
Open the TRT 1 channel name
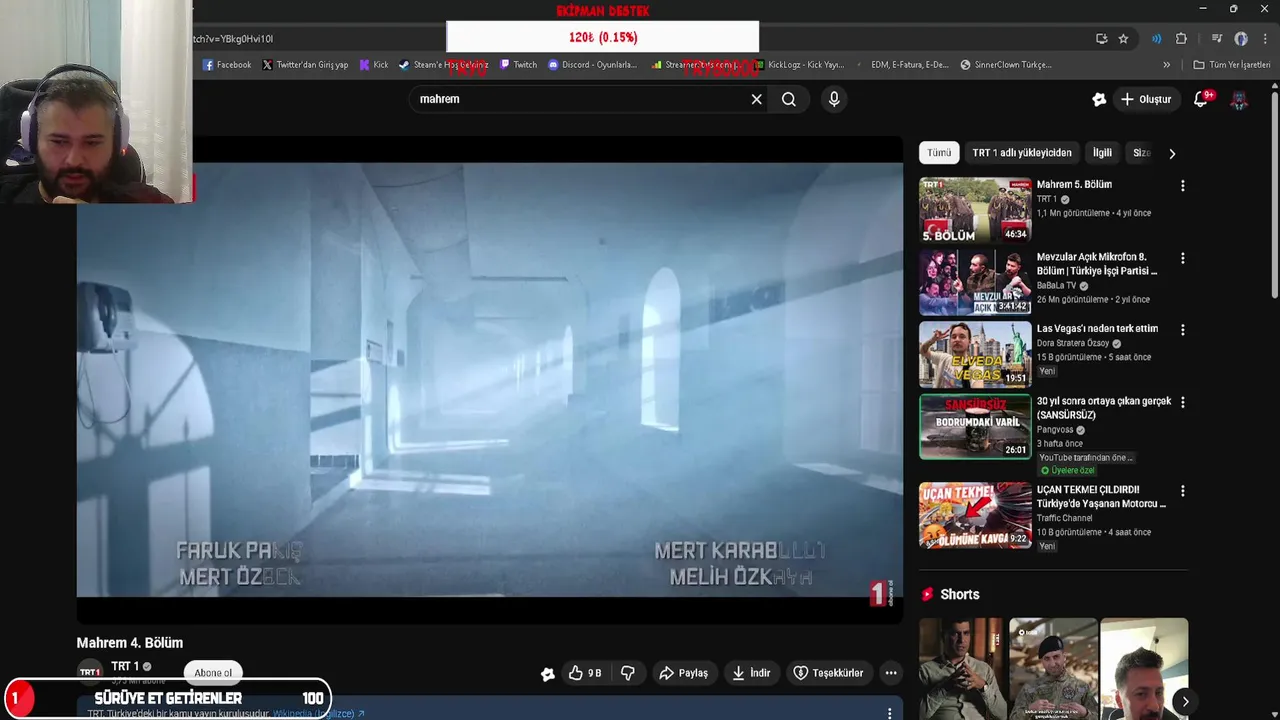pyautogui.click(x=125, y=666)
